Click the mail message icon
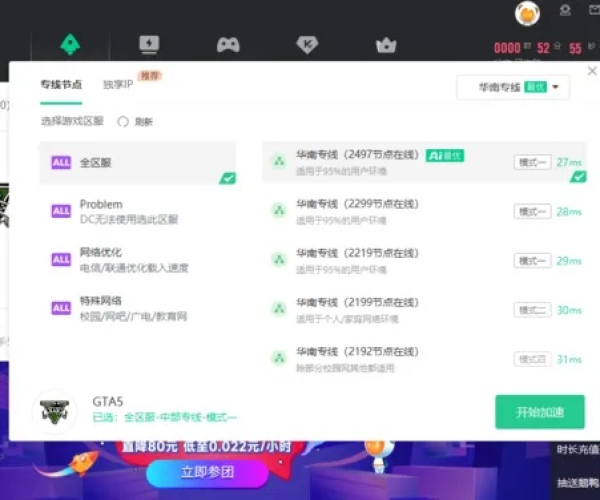This screenshot has height=500, width=600. [x=594, y=10]
